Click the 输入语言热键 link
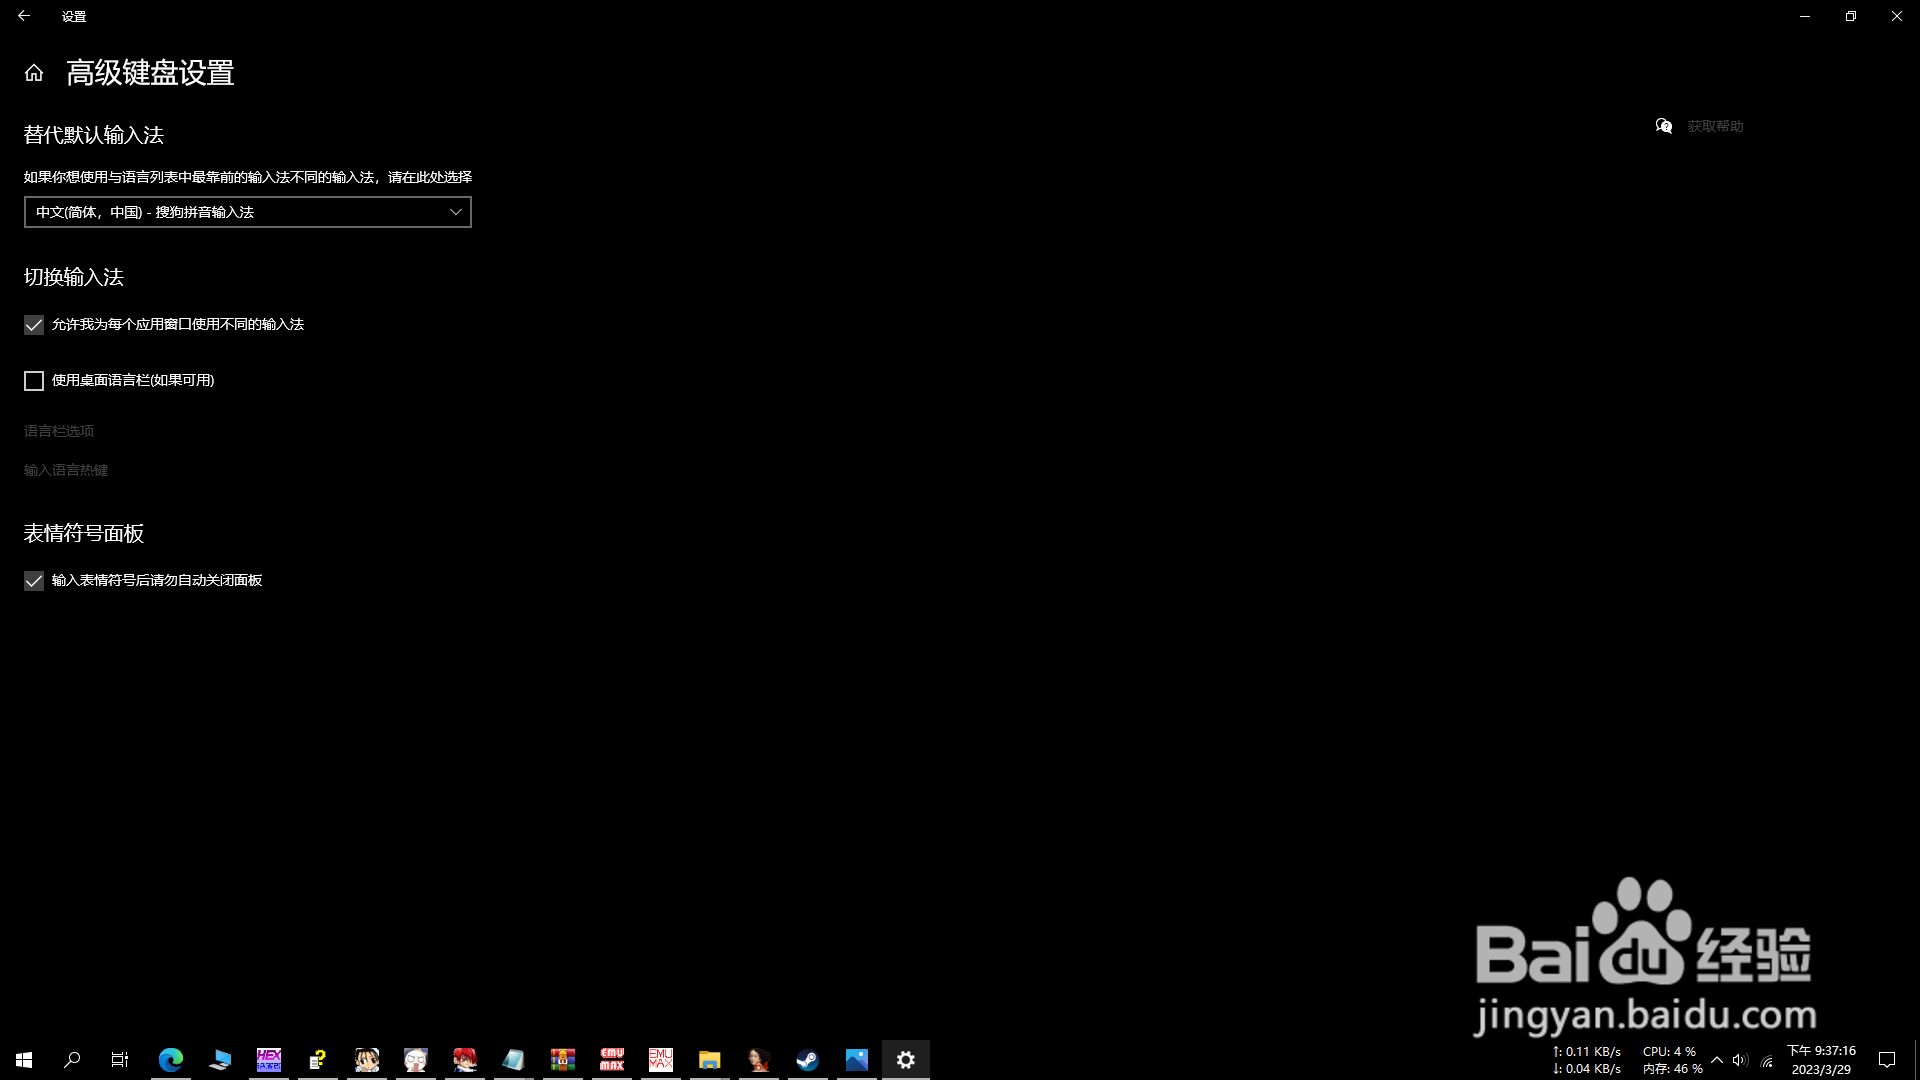The image size is (1920, 1080). pyautogui.click(x=65, y=469)
